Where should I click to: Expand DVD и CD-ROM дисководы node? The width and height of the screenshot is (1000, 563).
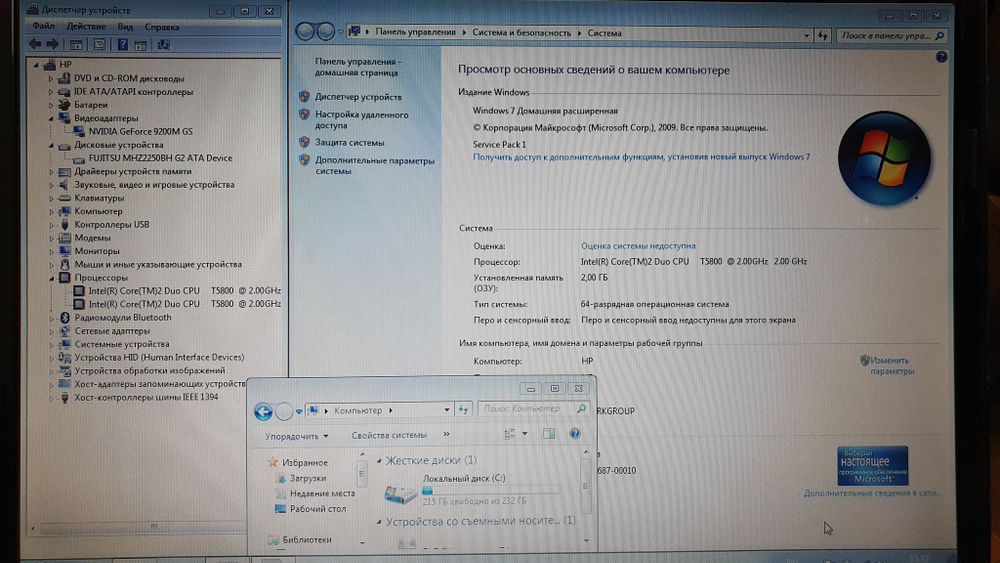coord(51,78)
